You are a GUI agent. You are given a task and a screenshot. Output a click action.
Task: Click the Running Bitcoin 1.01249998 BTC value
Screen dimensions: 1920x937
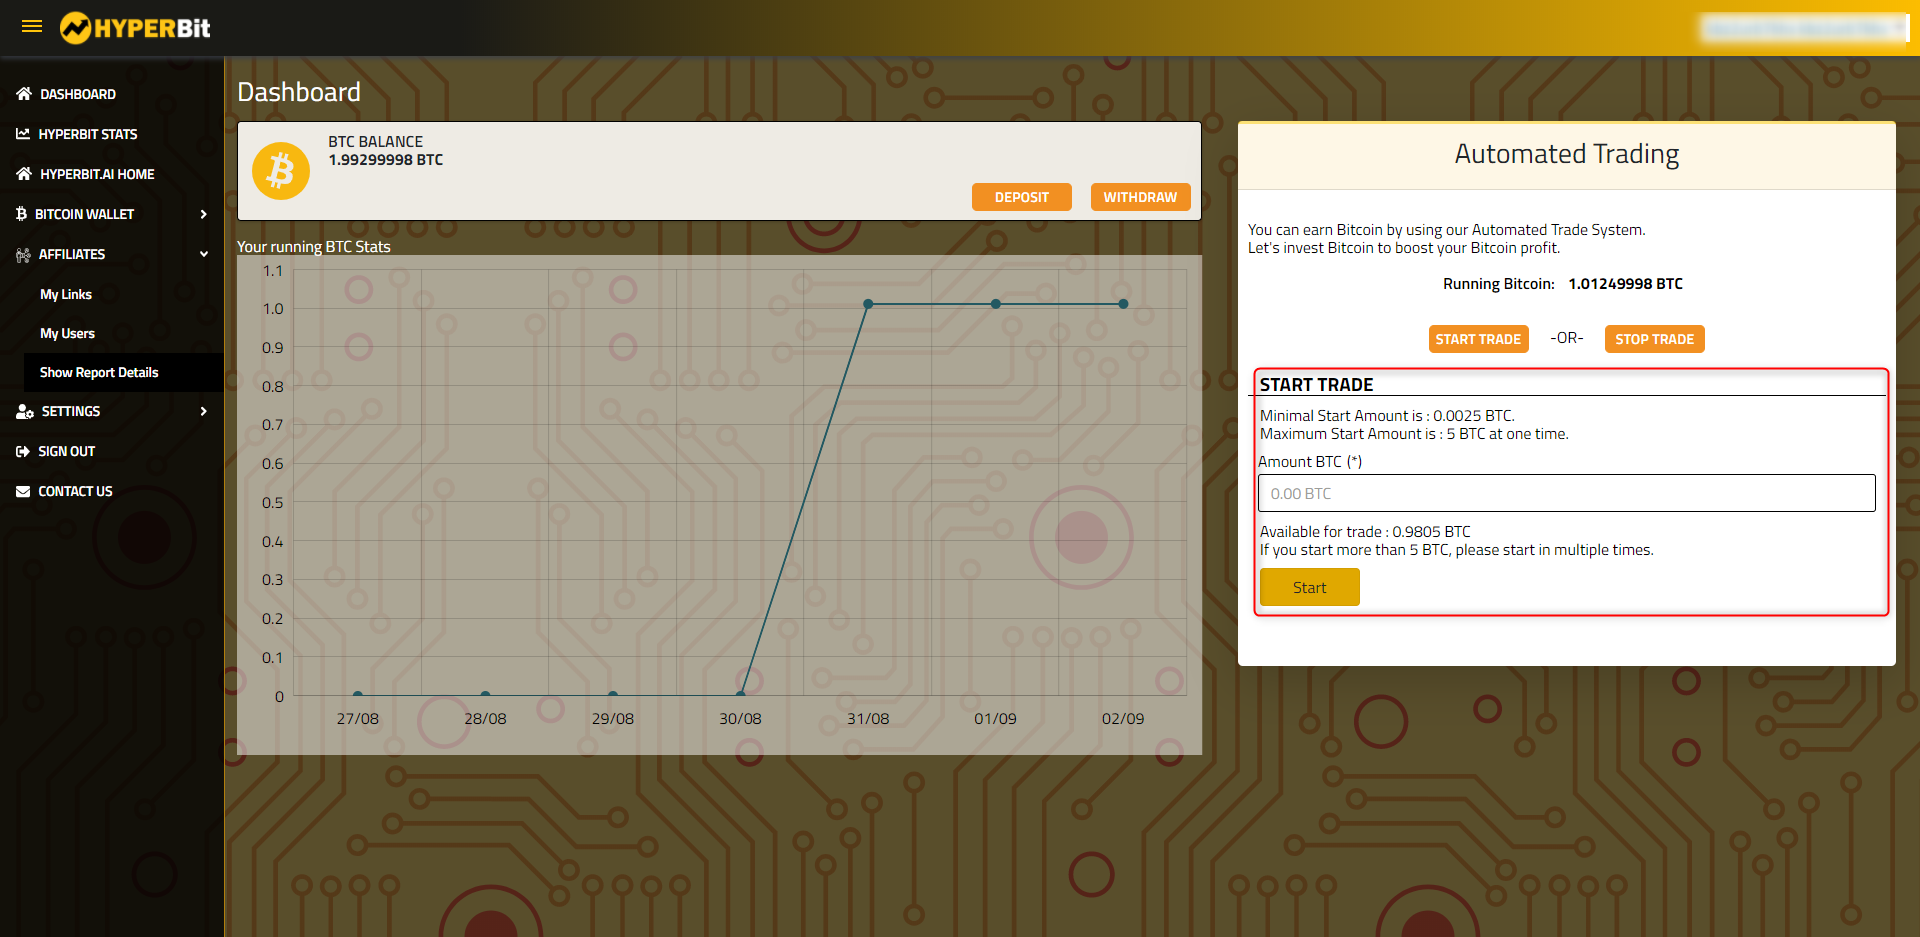(x=1625, y=284)
